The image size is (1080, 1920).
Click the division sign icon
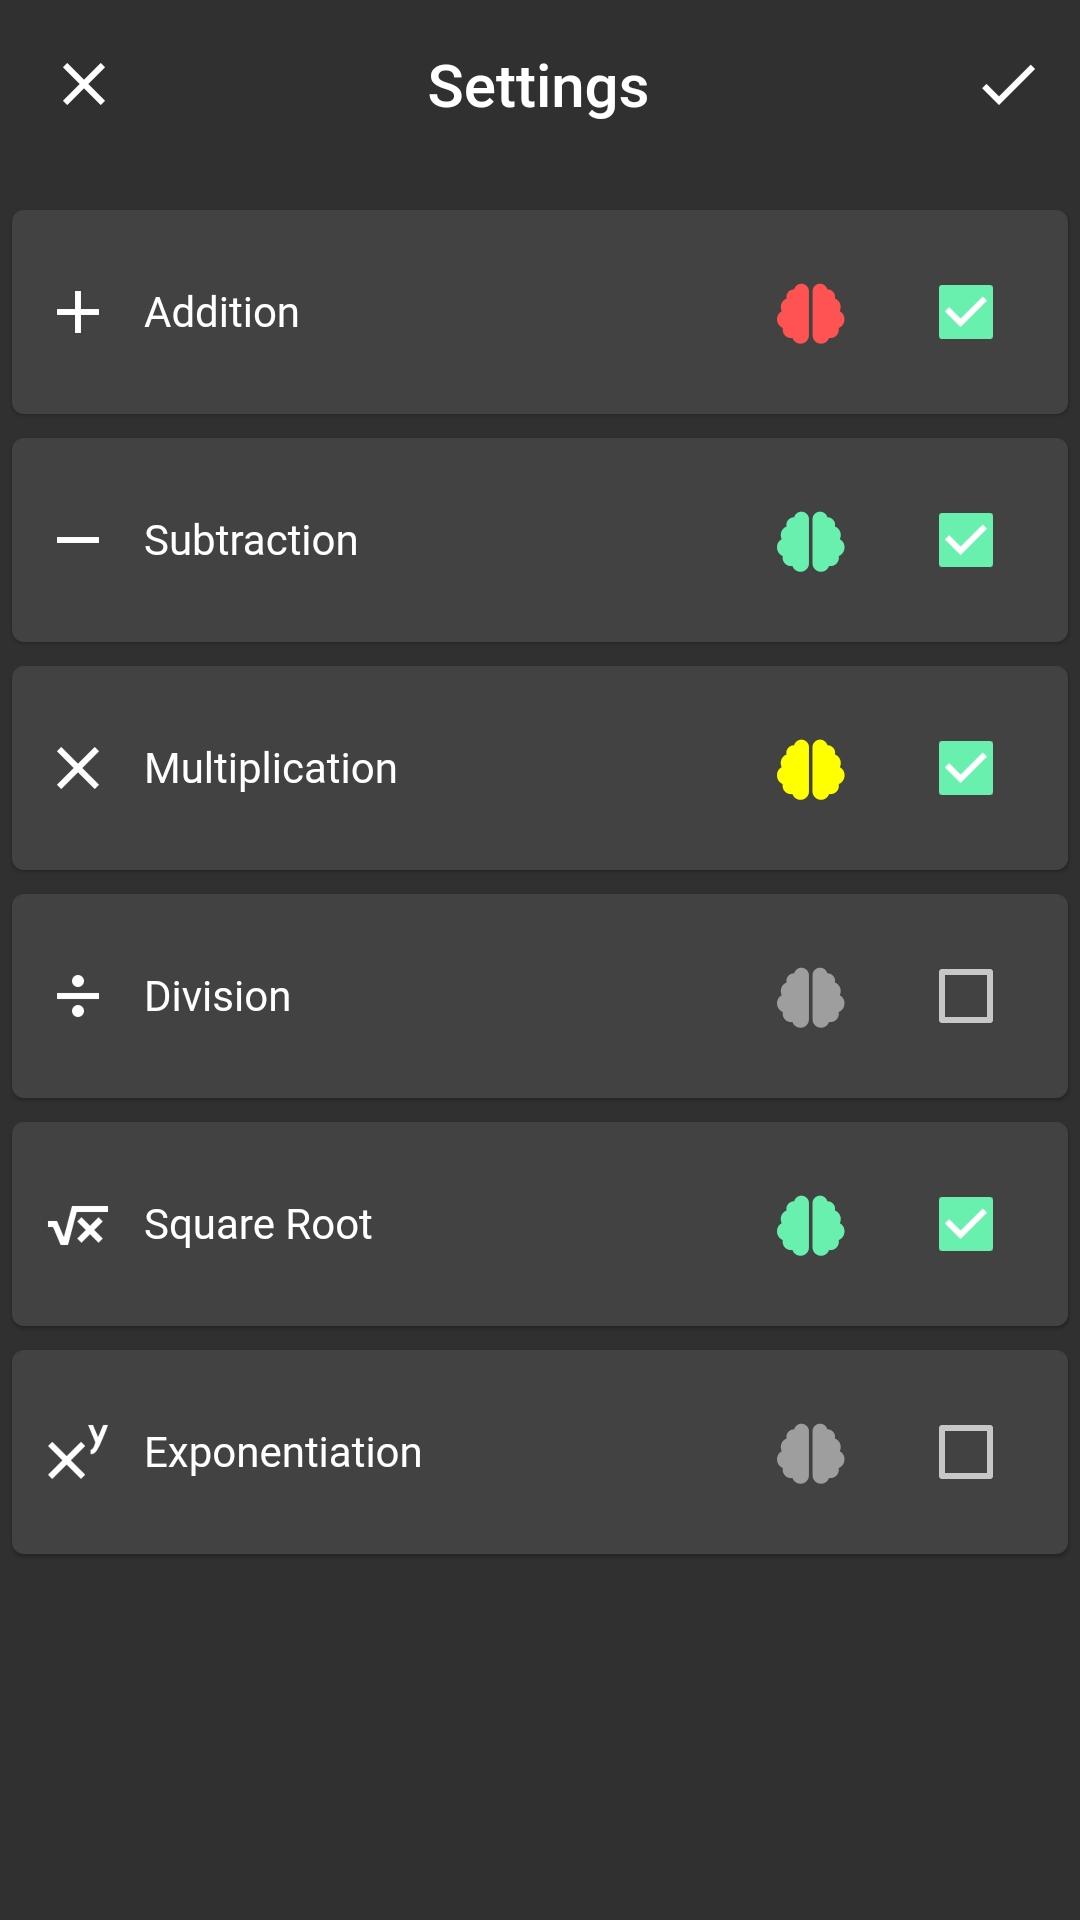(x=78, y=996)
